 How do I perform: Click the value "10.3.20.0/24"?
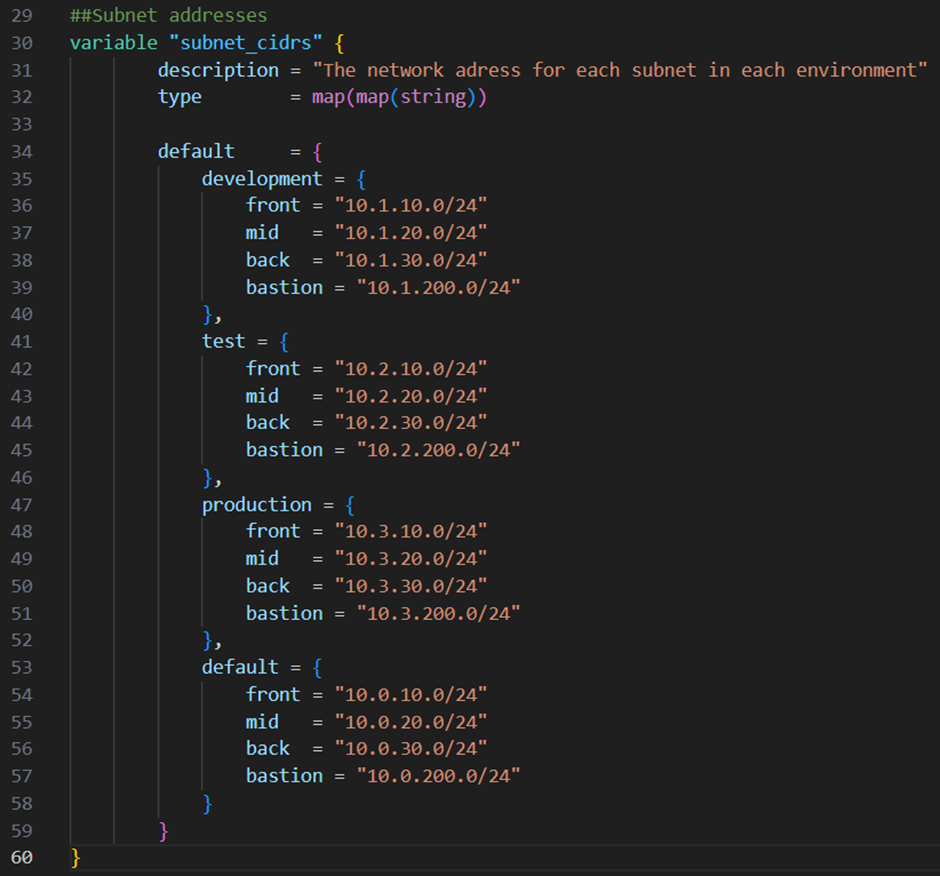point(411,559)
